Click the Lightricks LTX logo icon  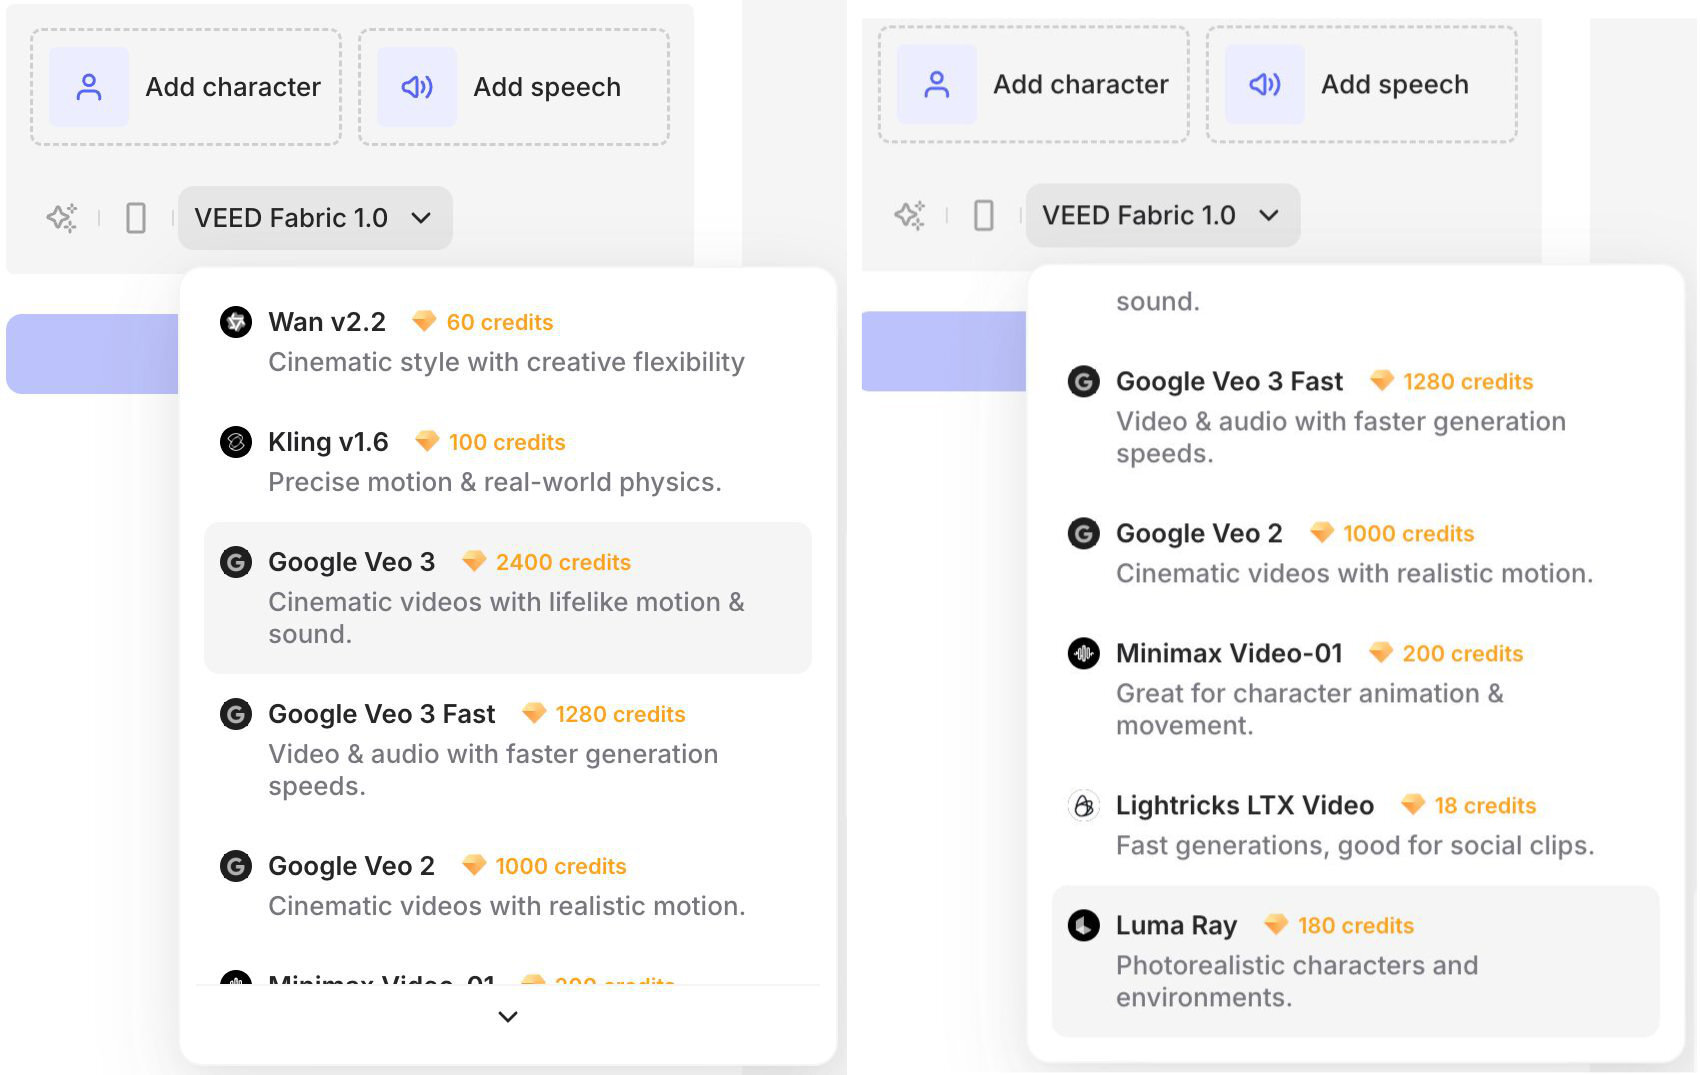click(1084, 805)
